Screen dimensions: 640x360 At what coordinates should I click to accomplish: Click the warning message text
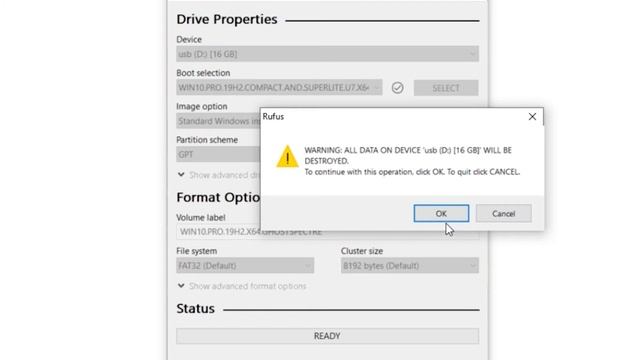tap(412, 161)
